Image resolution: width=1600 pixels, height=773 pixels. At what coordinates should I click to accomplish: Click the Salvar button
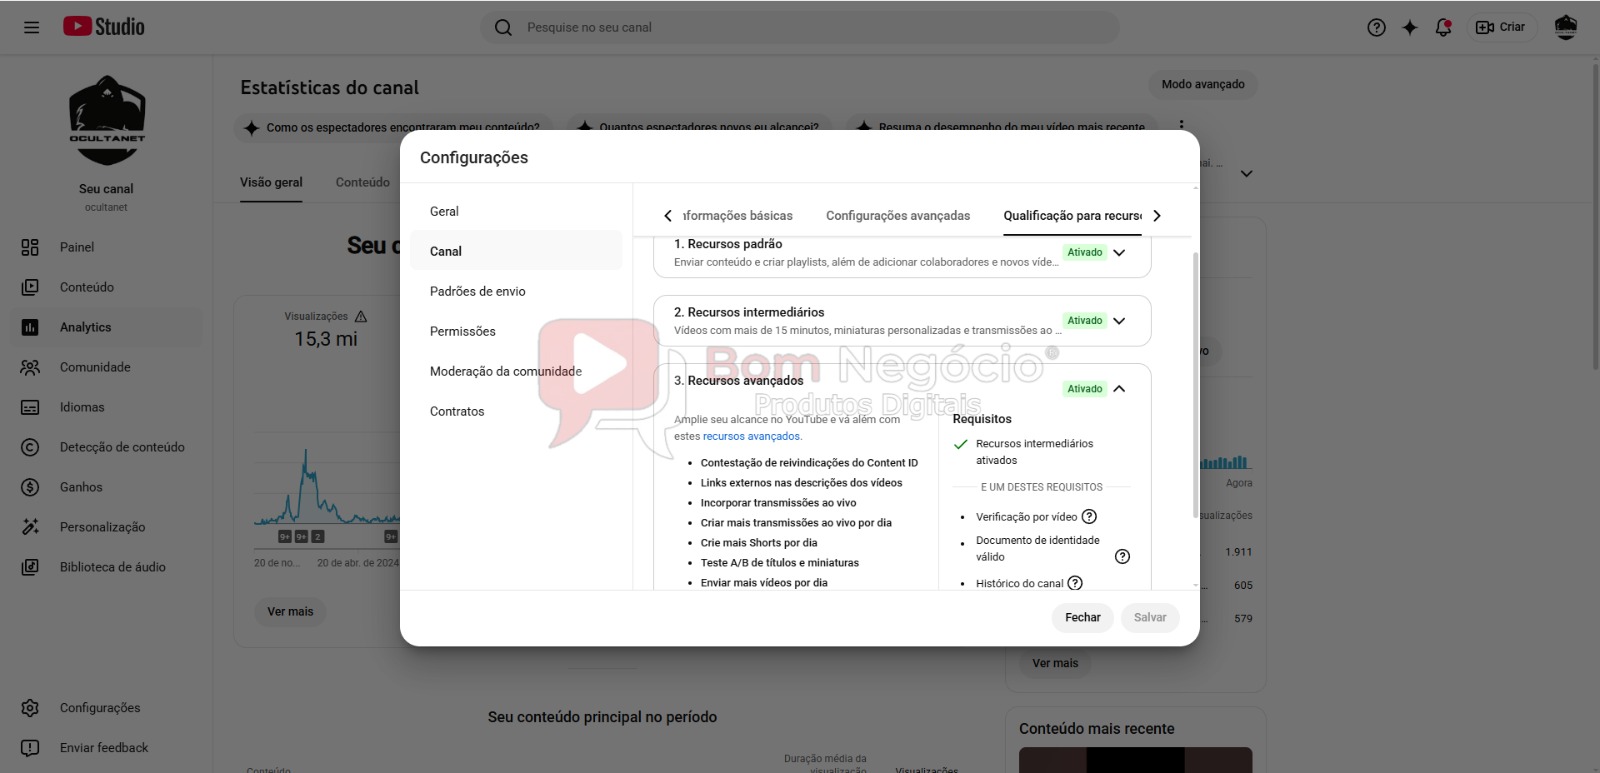1150,618
